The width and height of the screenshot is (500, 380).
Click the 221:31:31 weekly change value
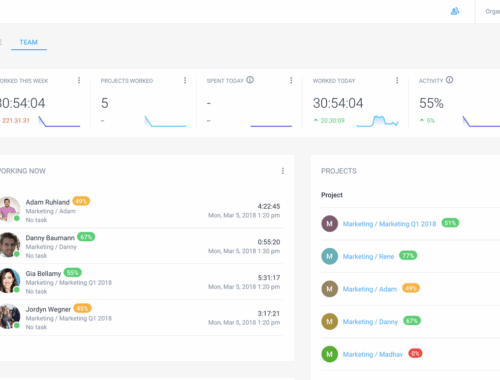pyautogui.click(x=16, y=121)
